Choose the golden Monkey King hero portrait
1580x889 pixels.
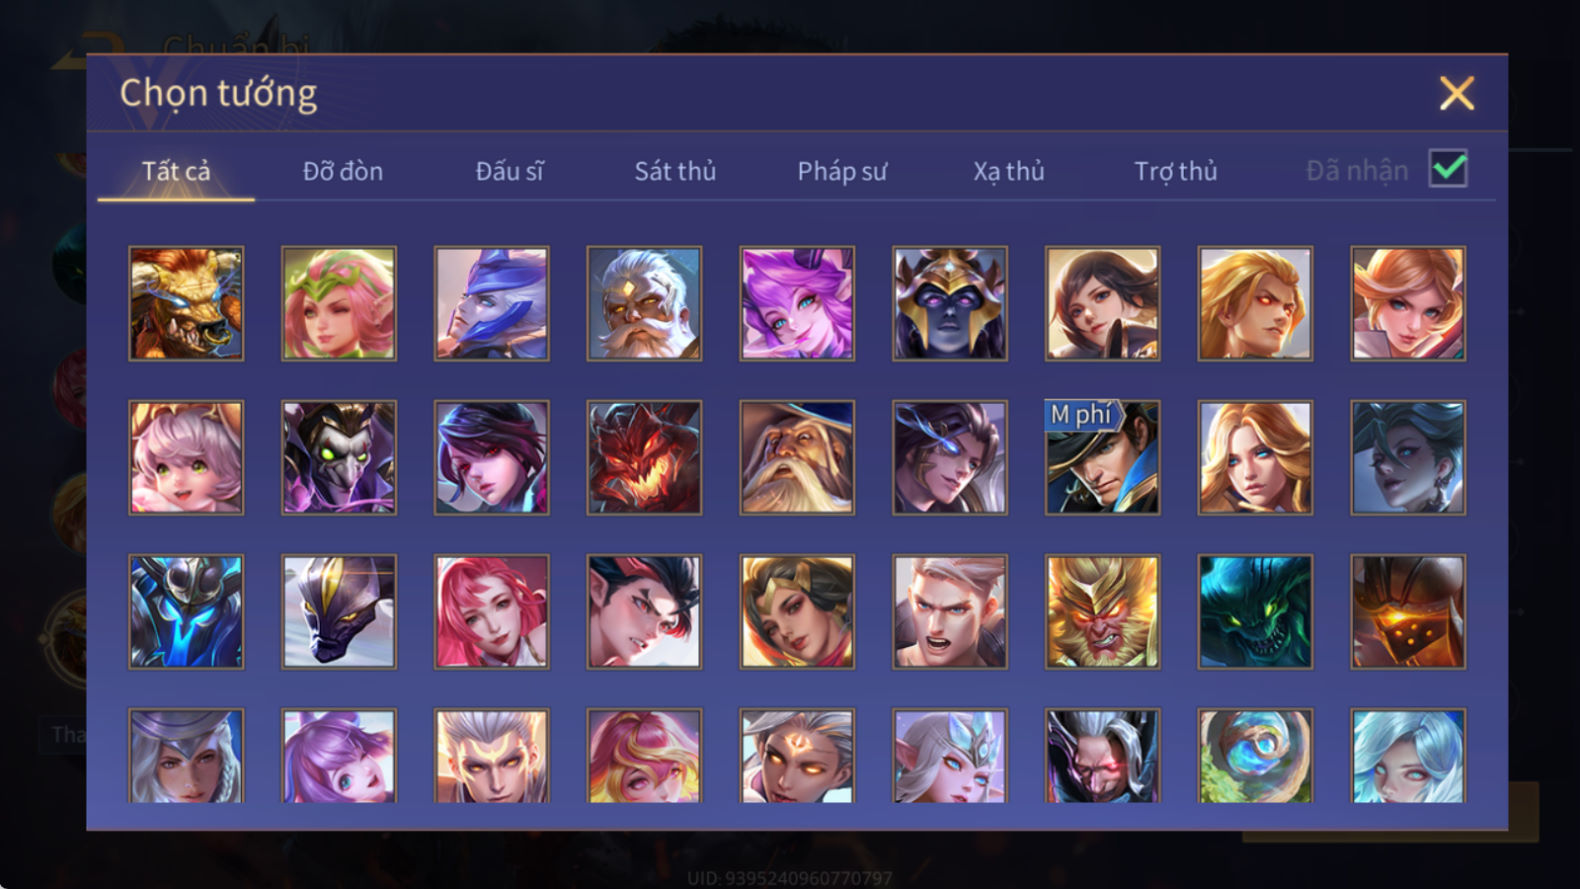[x=1102, y=612]
